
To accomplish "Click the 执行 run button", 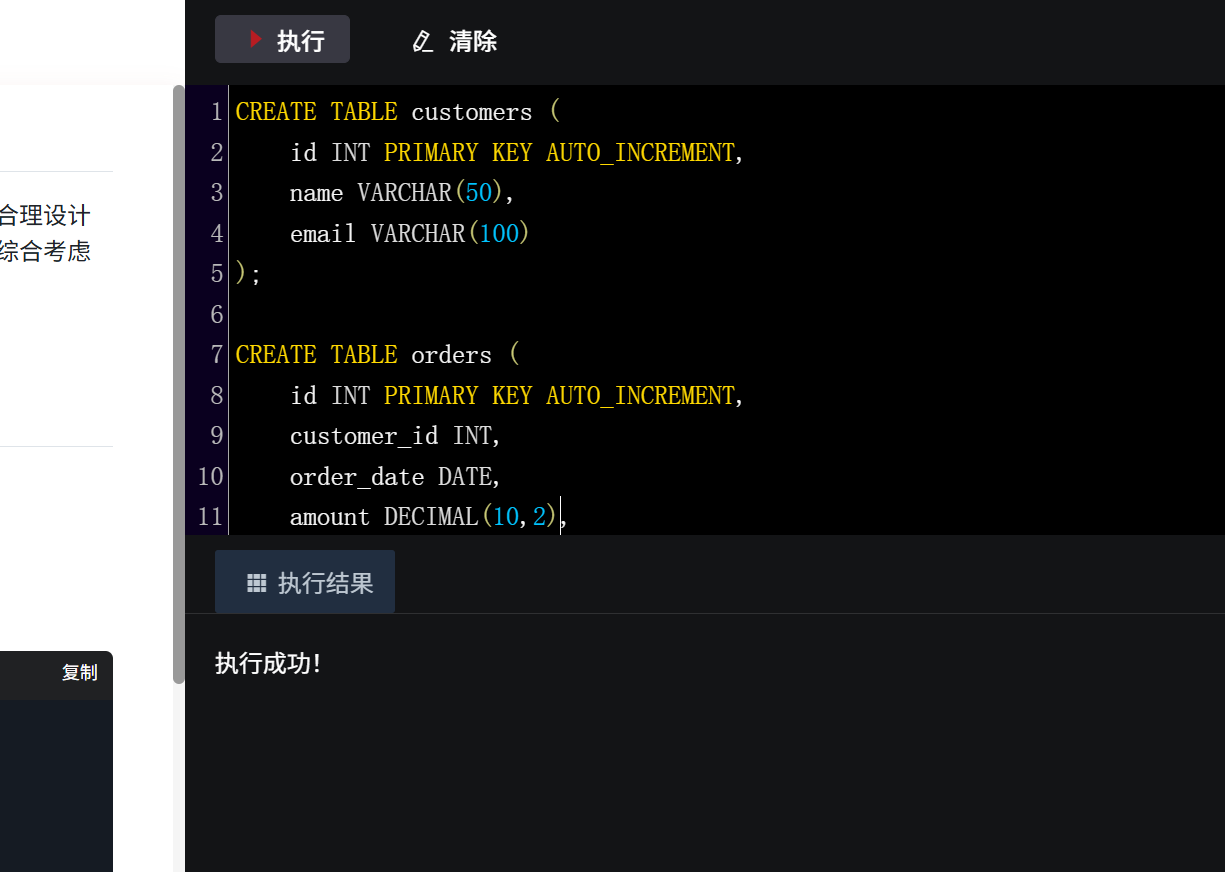I will pyautogui.click(x=282, y=39).
